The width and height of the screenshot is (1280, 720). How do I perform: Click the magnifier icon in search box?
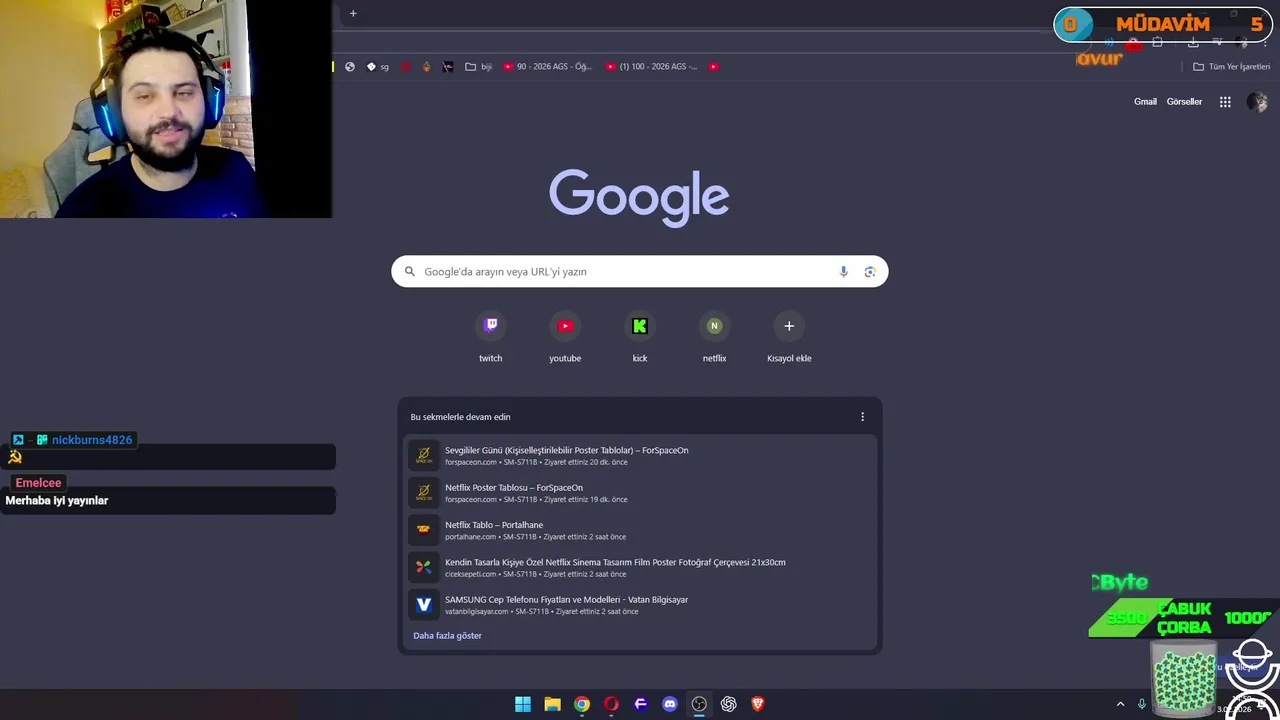pyautogui.click(x=409, y=272)
